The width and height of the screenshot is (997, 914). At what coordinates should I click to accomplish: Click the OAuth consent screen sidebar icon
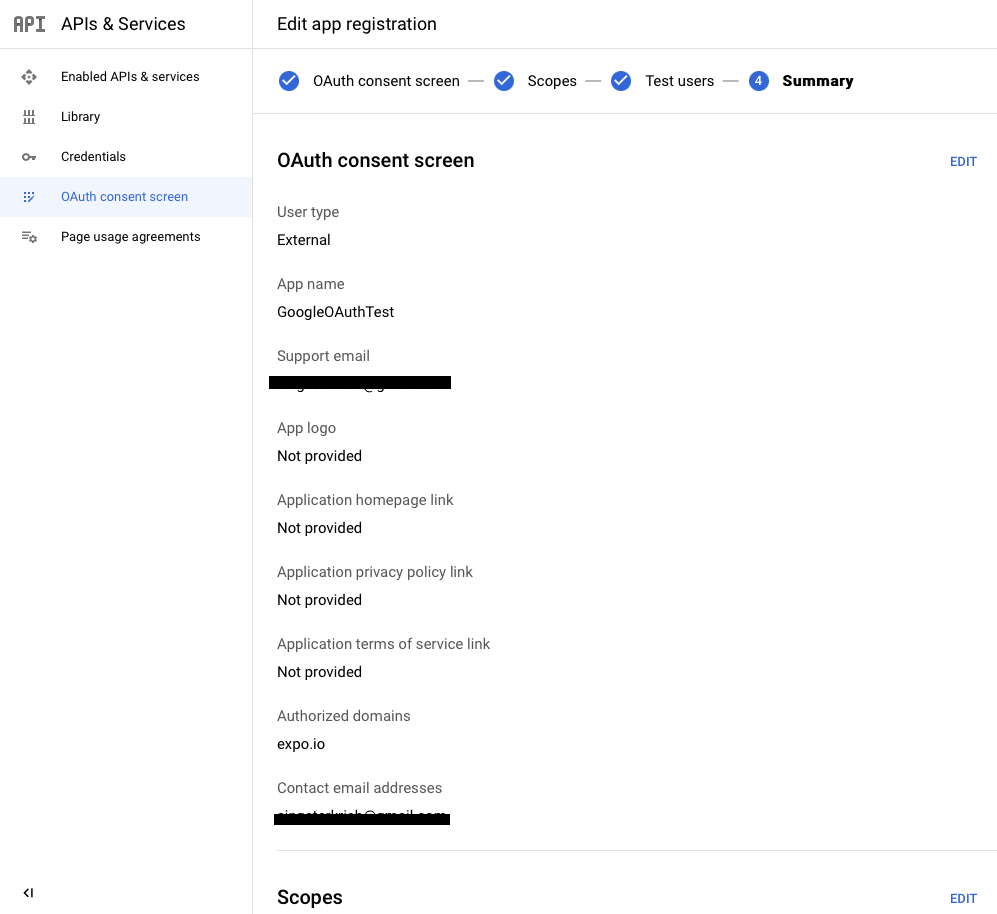pyautogui.click(x=29, y=197)
